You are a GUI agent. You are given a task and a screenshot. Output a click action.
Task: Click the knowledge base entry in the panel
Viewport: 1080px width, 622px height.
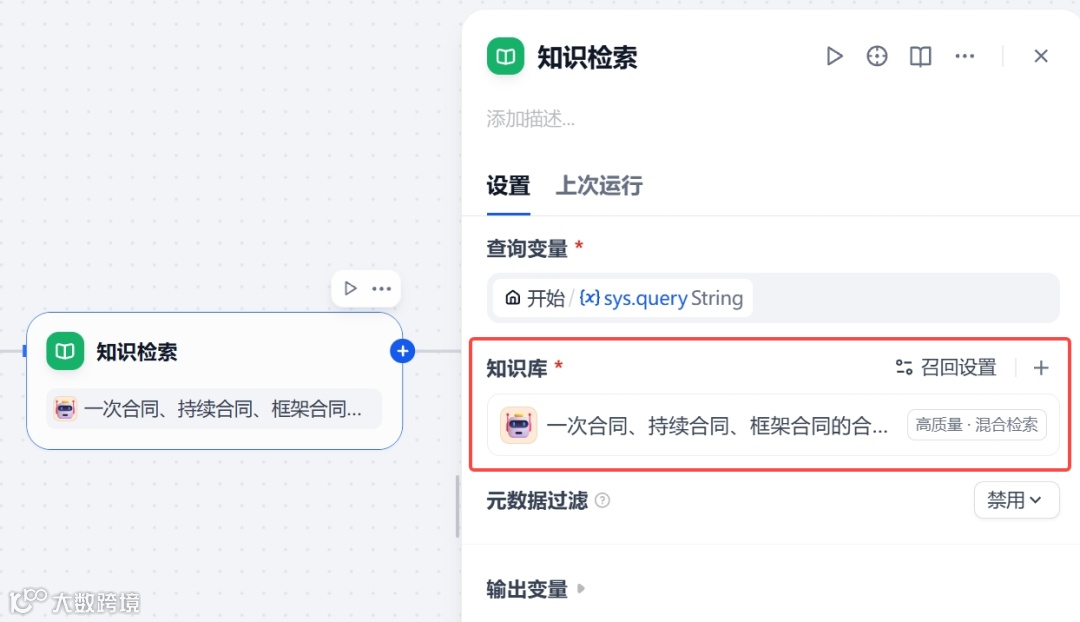pos(700,425)
